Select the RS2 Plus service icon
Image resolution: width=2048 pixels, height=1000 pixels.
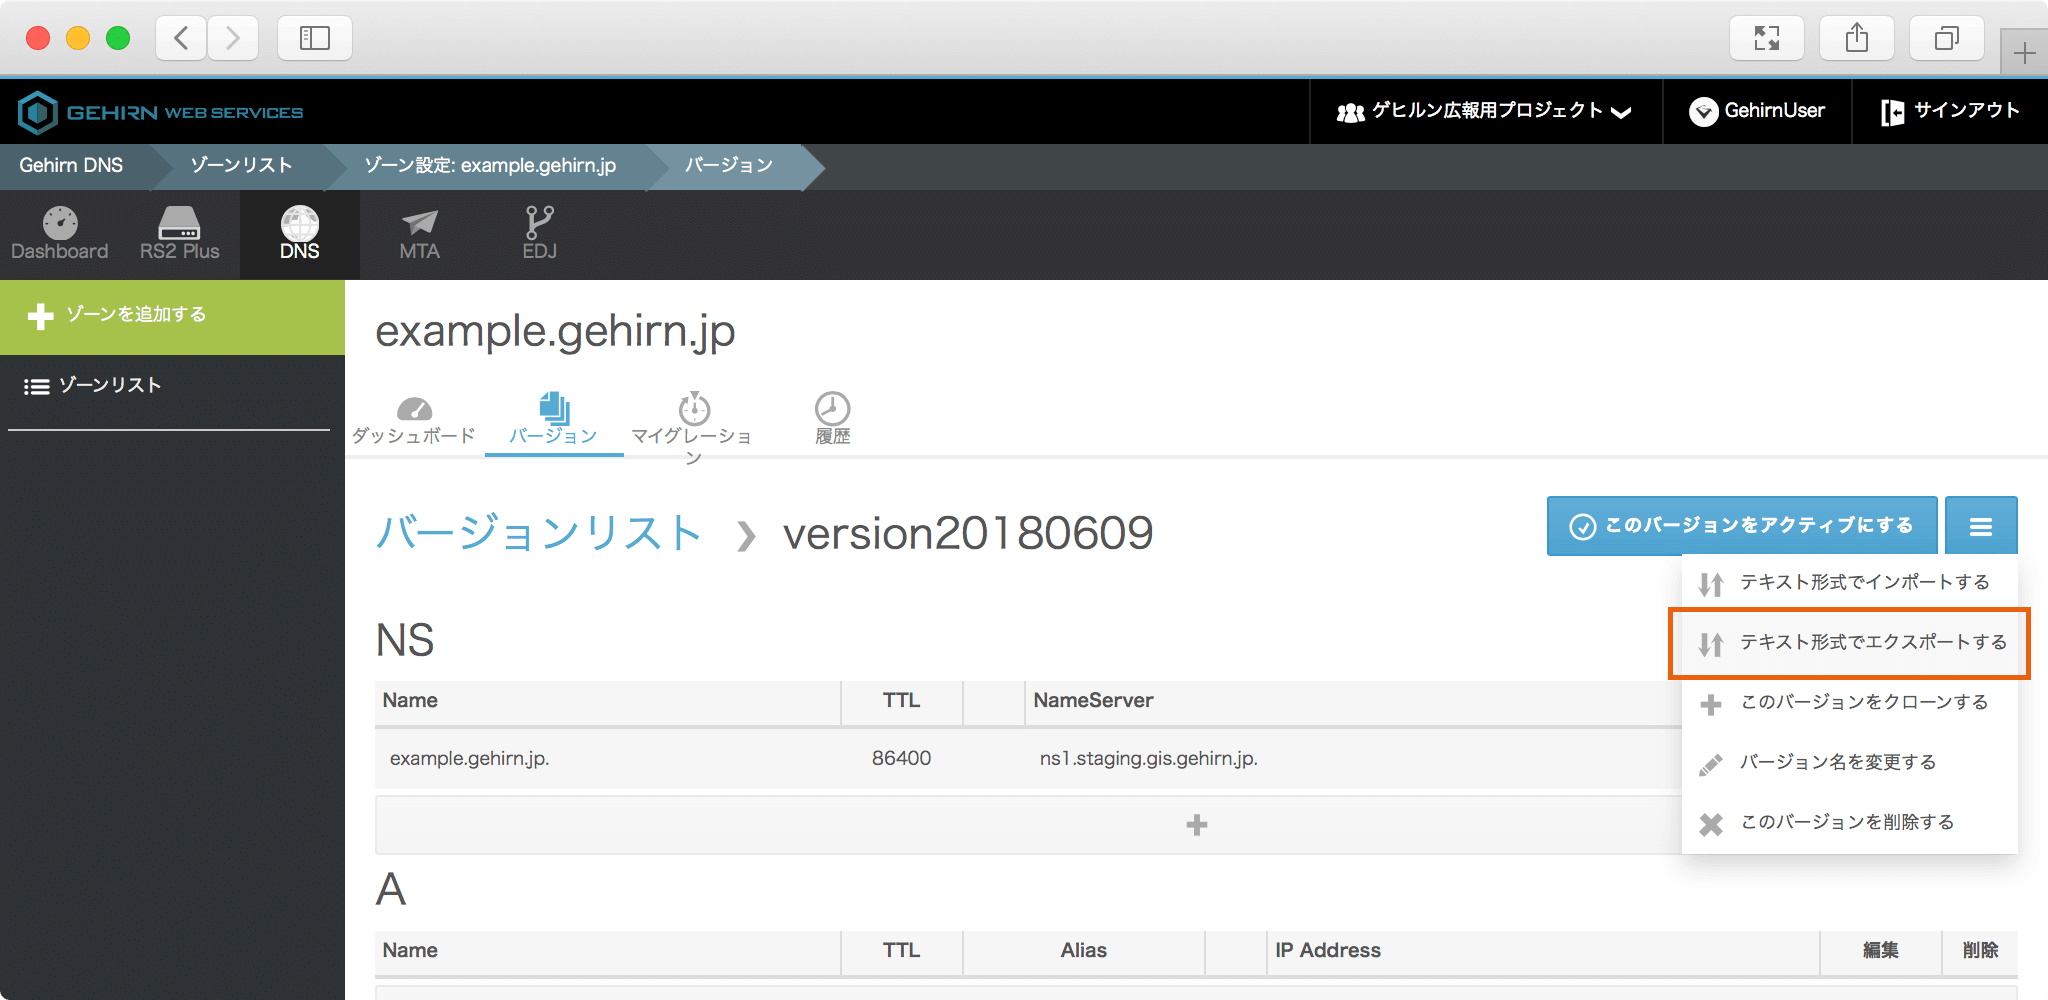179,234
